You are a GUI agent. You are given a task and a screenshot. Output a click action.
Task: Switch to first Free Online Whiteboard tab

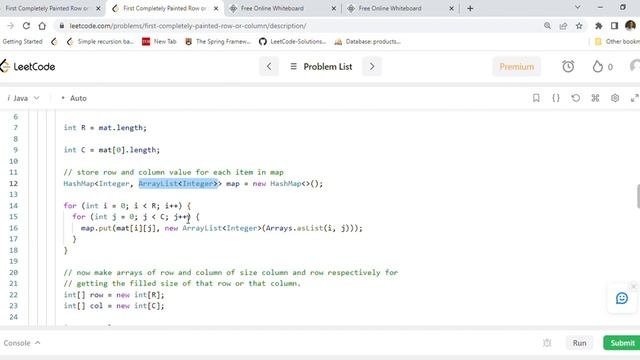point(272,8)
